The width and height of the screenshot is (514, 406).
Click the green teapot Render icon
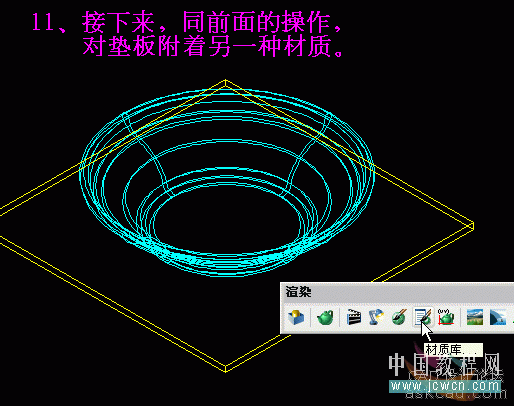point(325,317)
